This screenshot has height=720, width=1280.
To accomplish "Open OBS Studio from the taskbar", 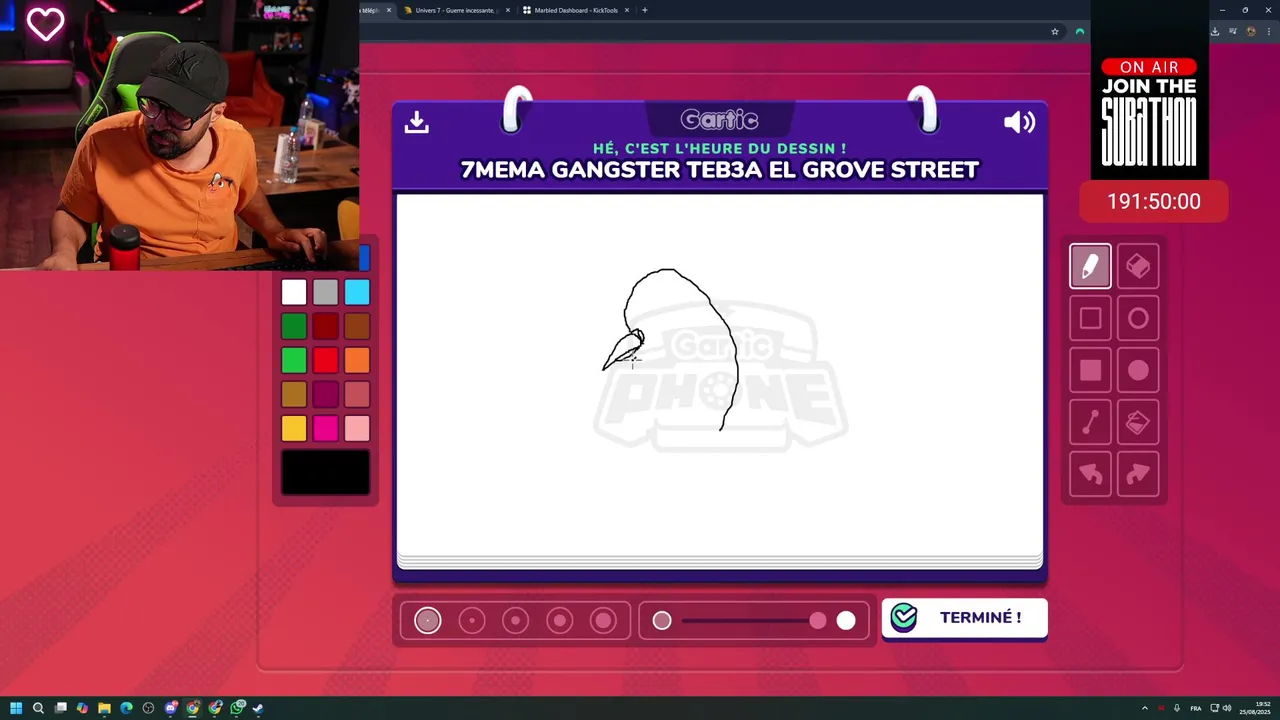I will pos(148,708).
